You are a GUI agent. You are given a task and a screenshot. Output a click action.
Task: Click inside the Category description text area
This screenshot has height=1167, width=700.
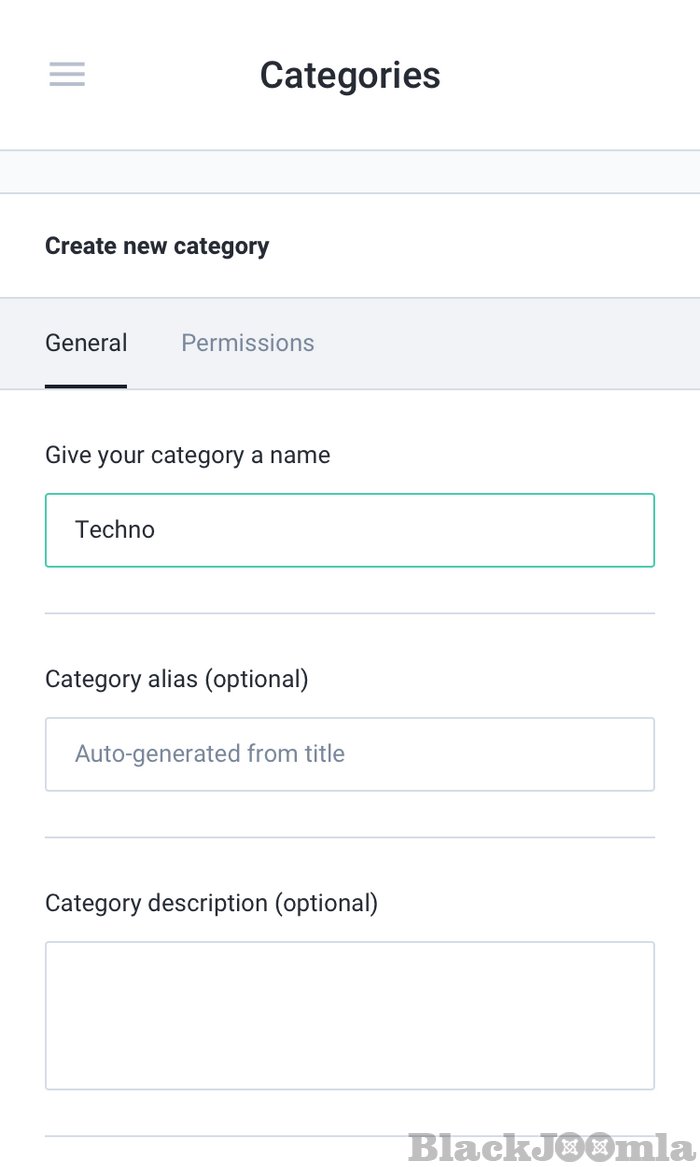point(350,1015)
